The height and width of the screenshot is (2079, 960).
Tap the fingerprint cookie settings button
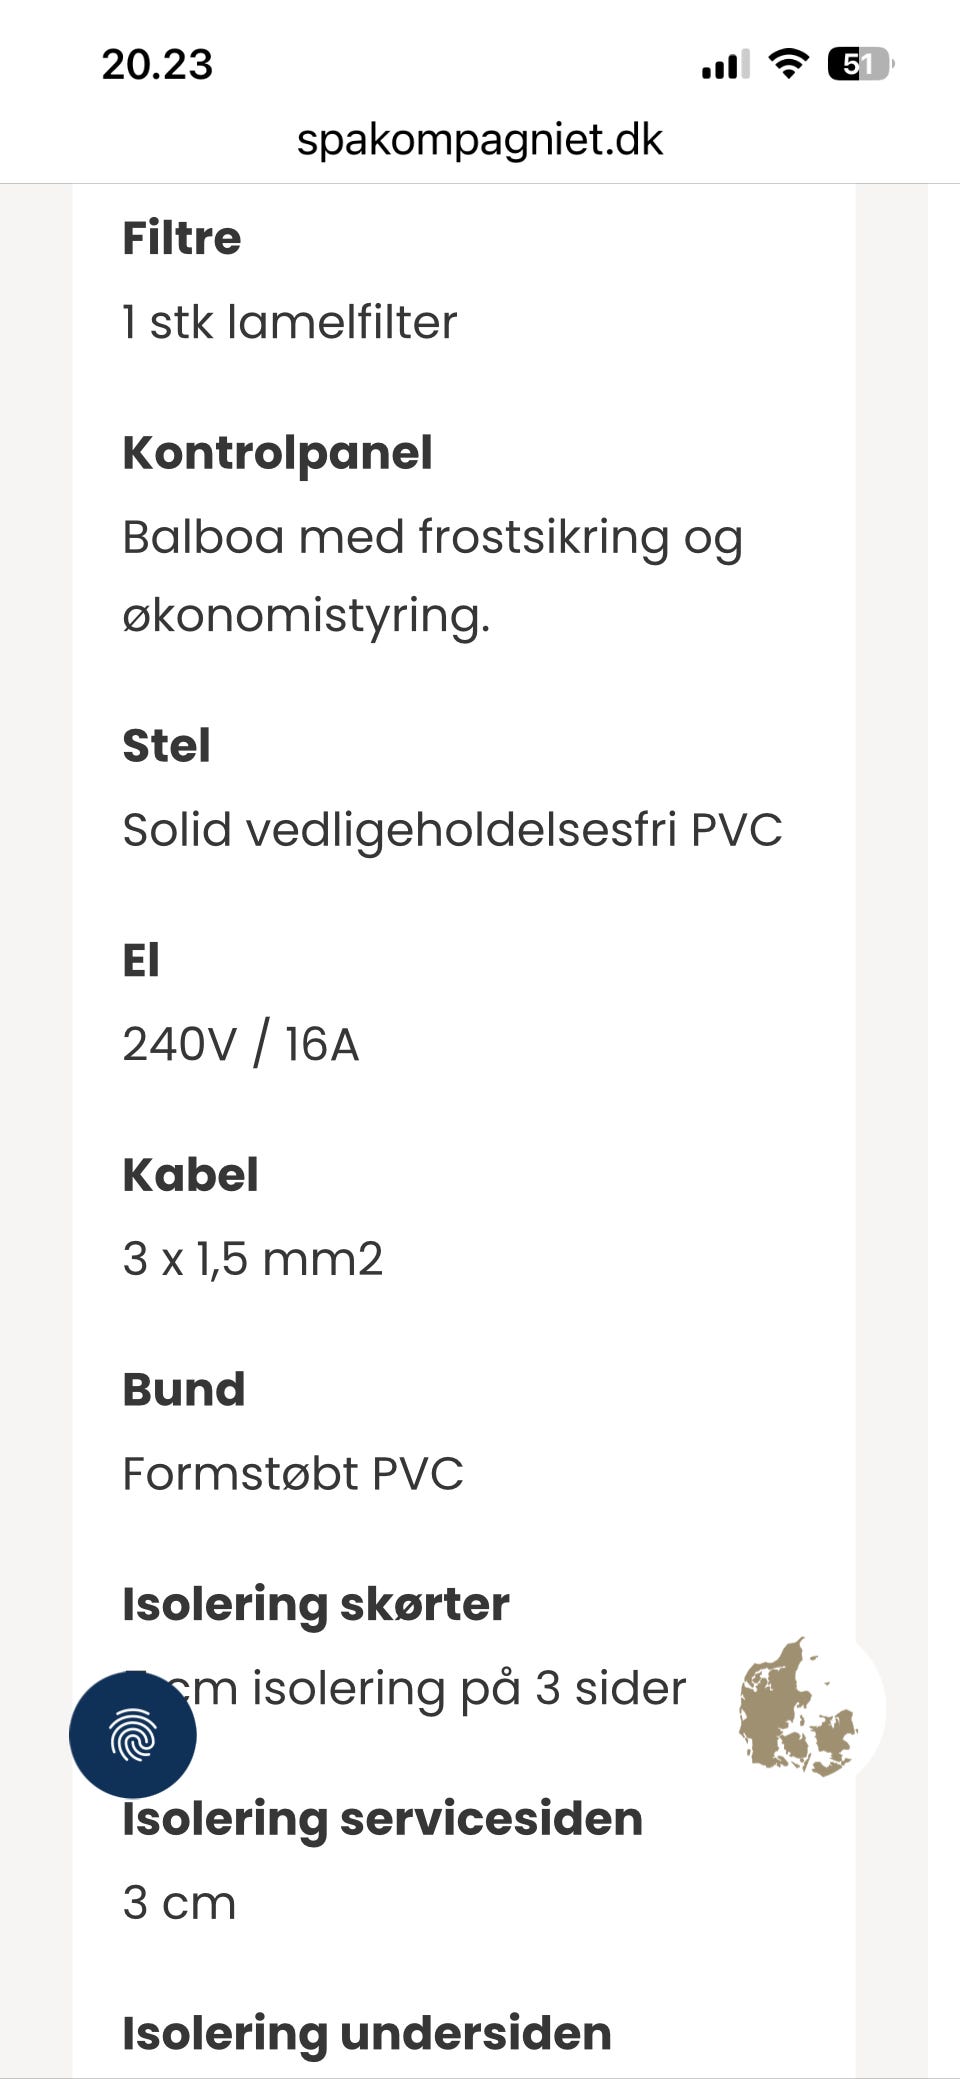point(132,1734)
